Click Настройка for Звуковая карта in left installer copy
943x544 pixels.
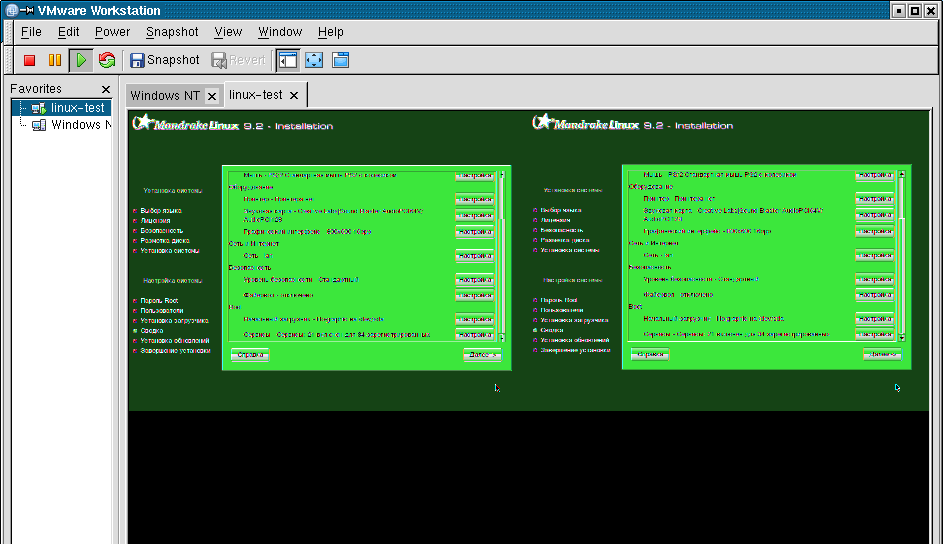click(x=475, y=215)
